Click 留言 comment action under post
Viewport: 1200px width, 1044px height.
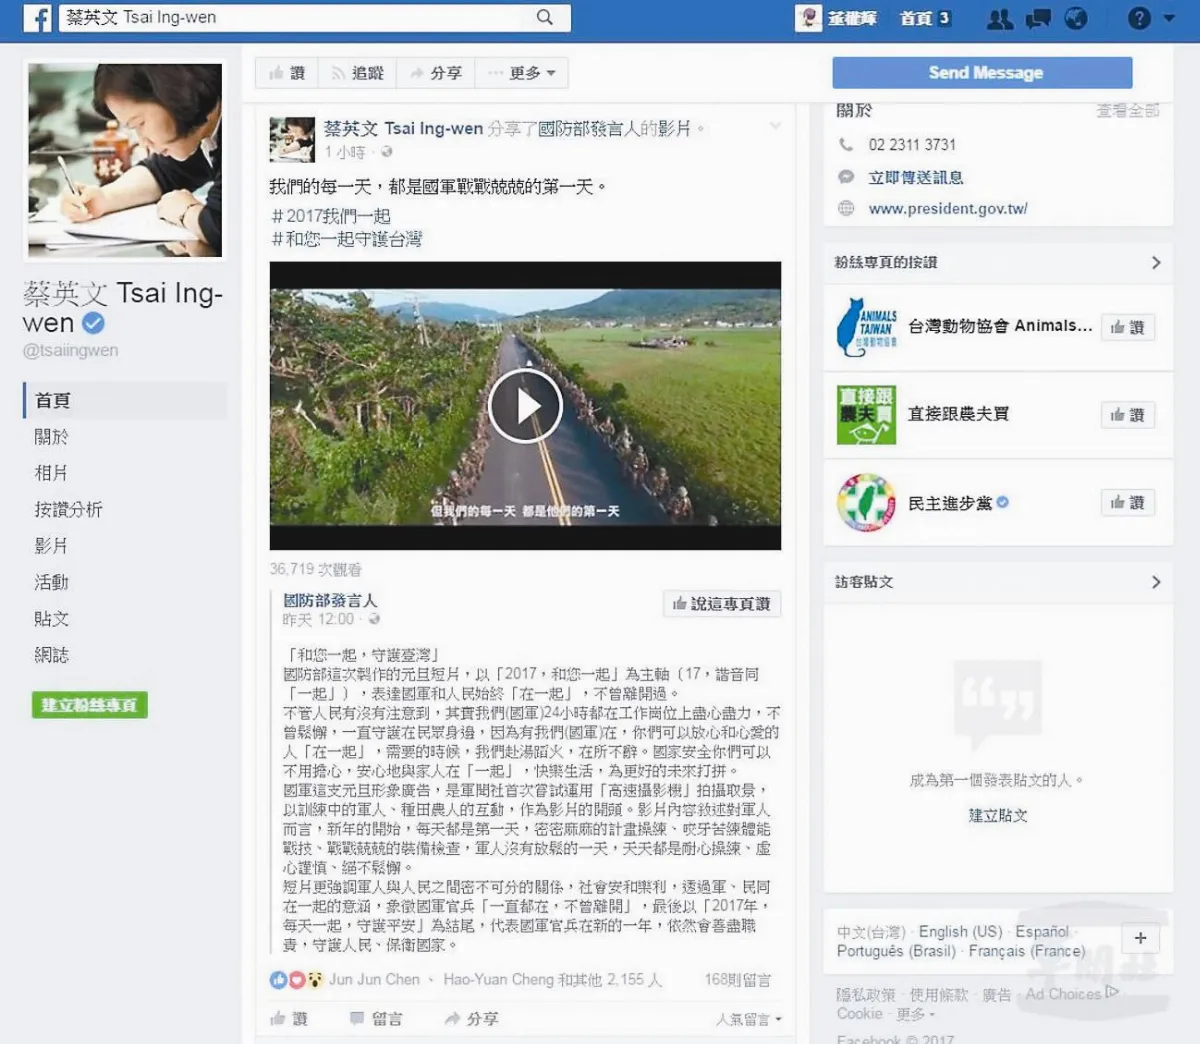pos(376,1019)
